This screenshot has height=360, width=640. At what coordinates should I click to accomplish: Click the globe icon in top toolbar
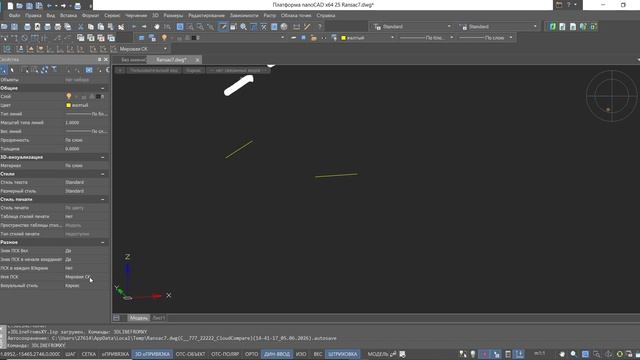tap(284, 27)
